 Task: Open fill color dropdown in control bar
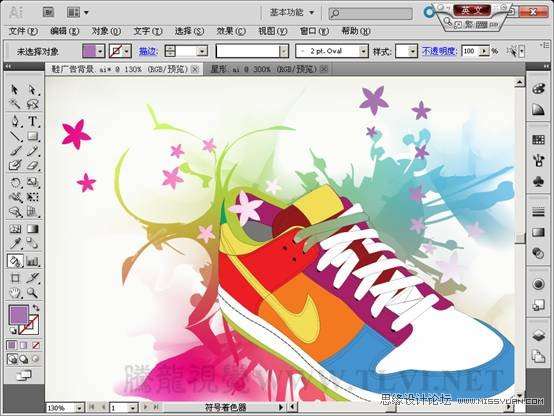point(100,52)
